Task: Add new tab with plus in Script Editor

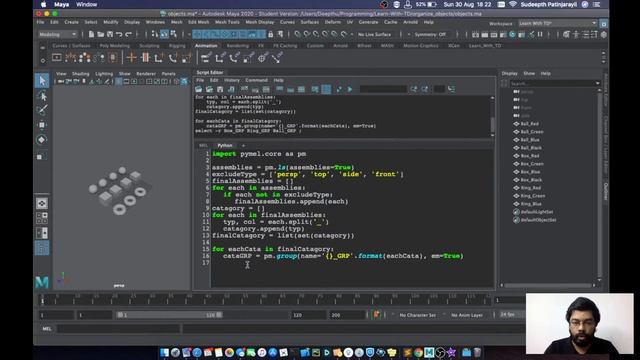Action: 243,145
